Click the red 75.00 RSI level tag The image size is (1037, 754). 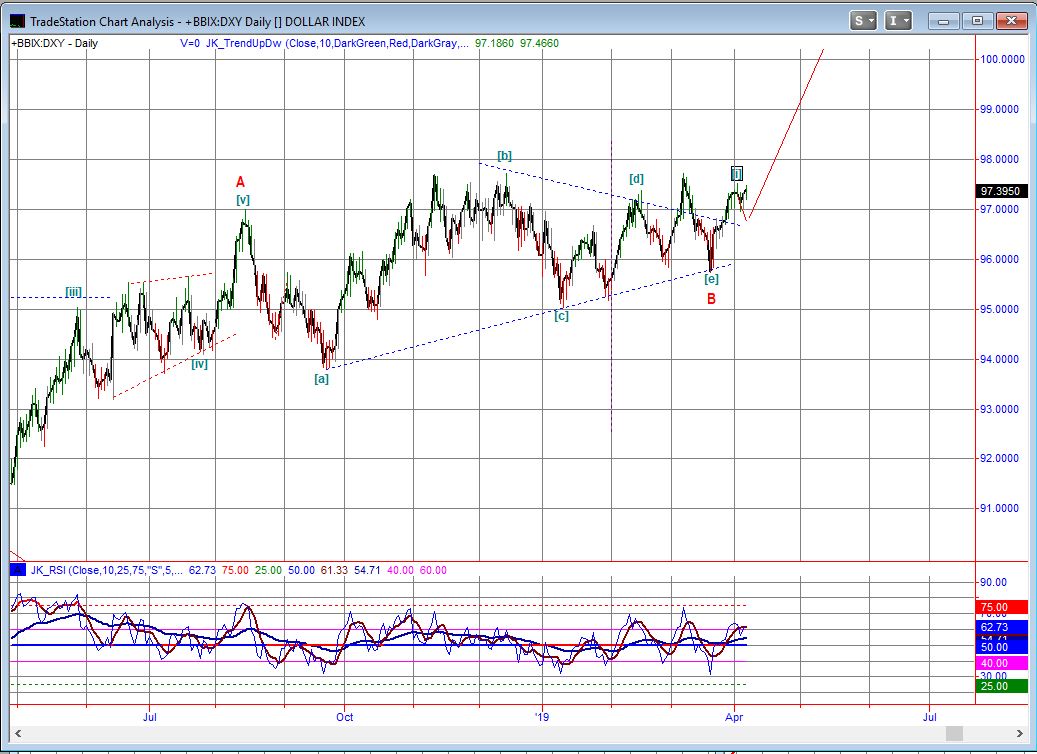pos(1001,606)
